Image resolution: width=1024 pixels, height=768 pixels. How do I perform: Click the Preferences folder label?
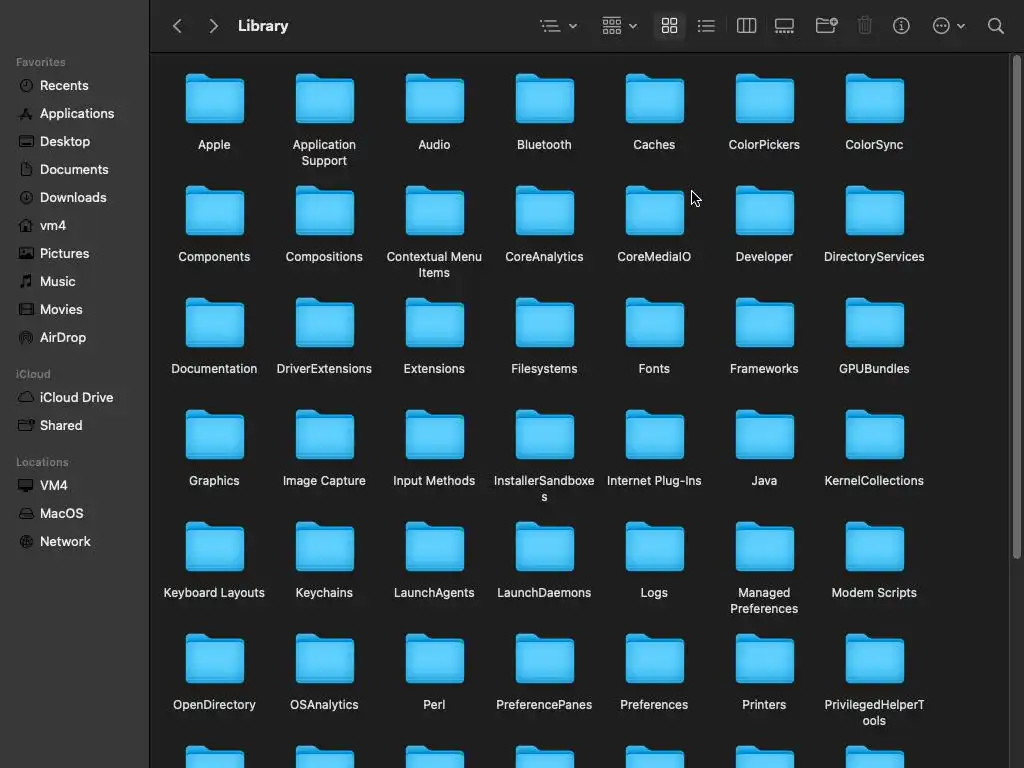click(654, 705)
